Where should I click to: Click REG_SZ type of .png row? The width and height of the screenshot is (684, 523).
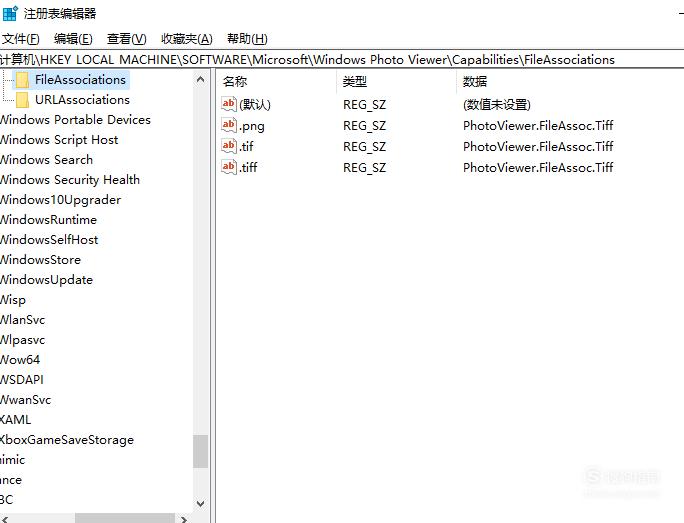[x=365, y=126]
